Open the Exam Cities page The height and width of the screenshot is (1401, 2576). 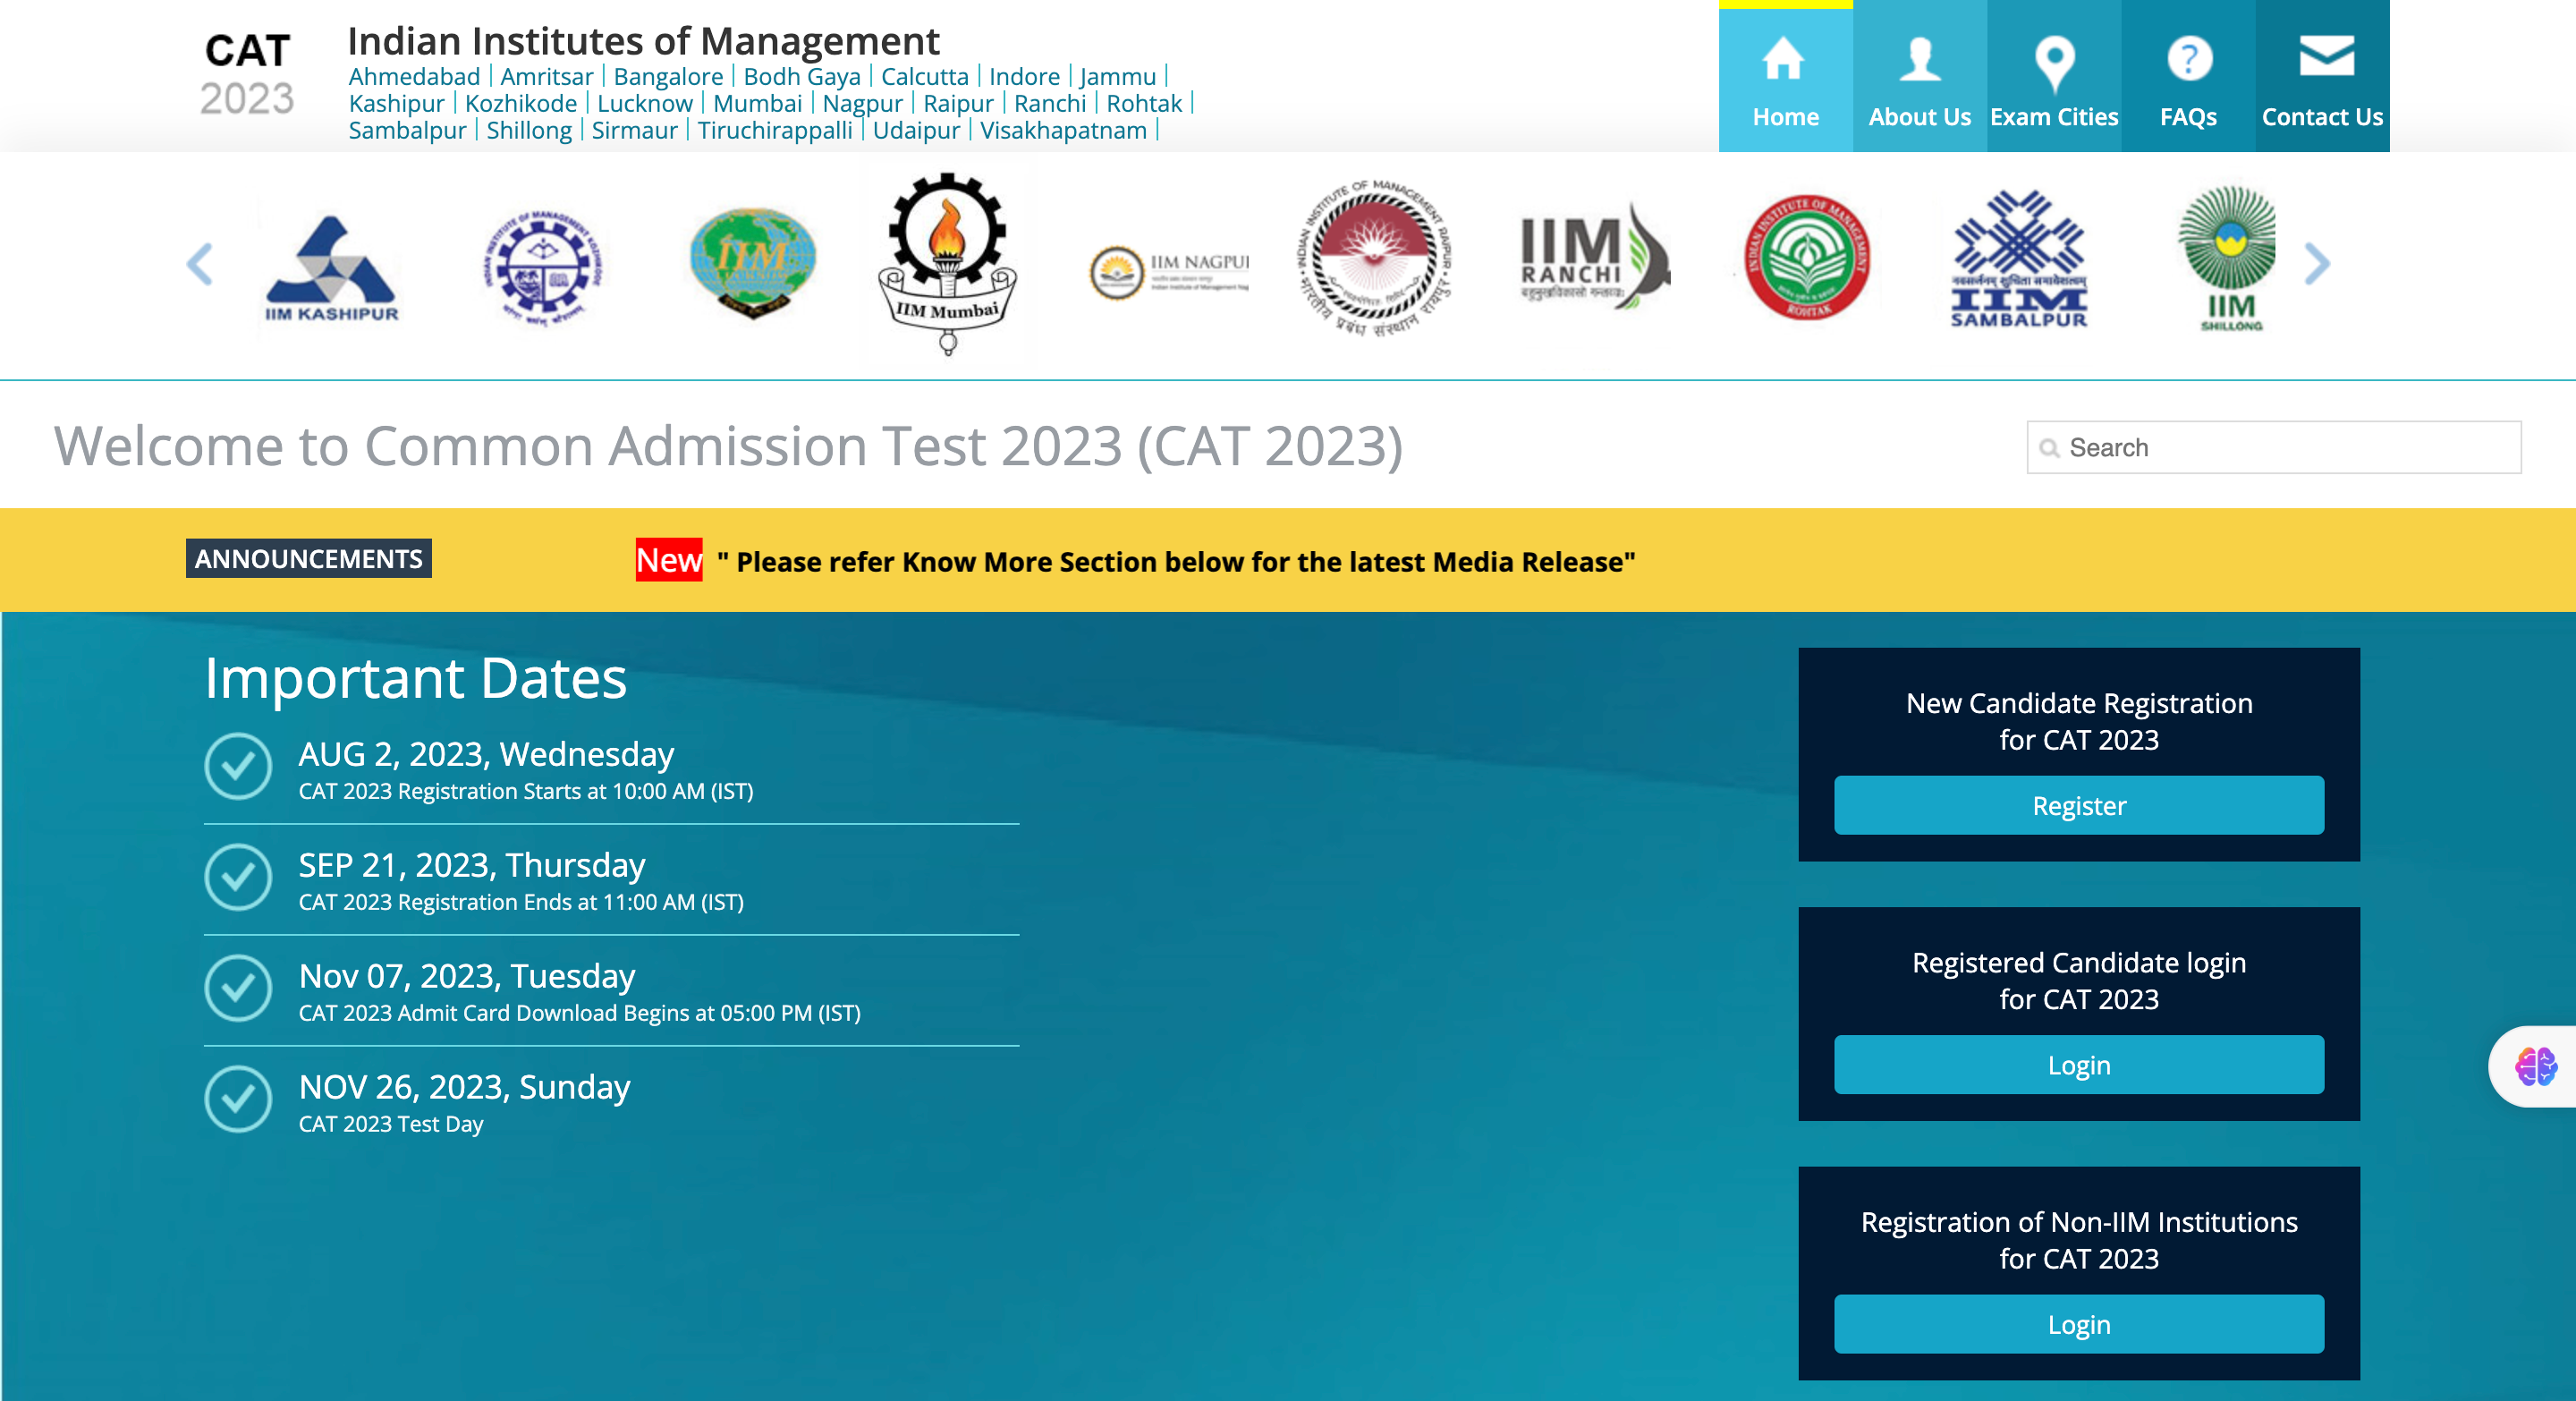pyautogui.click(x=2053, y=77)
